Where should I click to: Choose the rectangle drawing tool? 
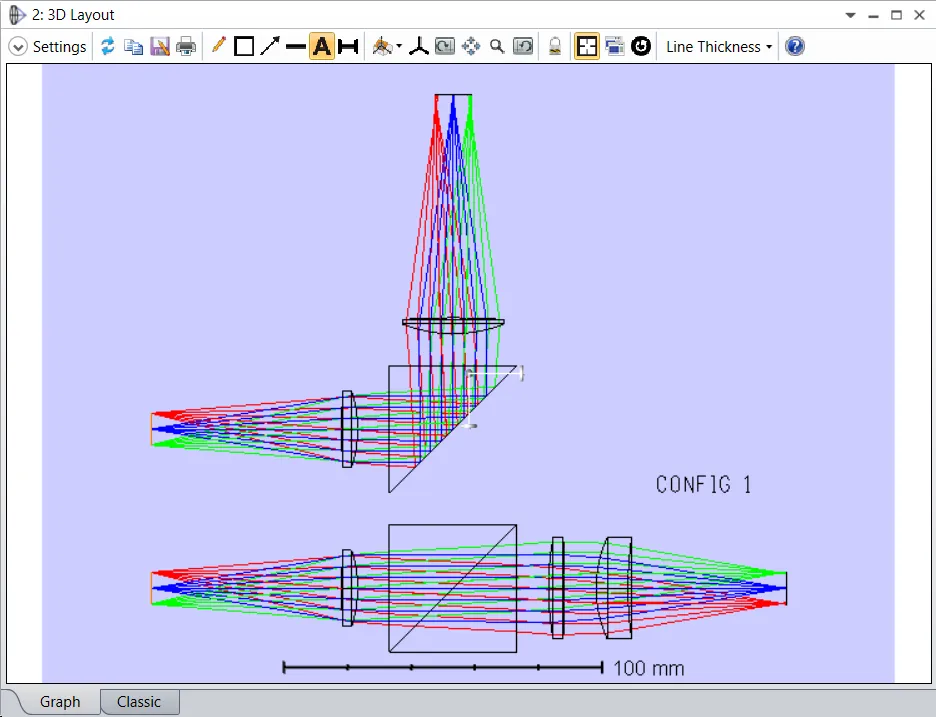[x=244, y=47]
